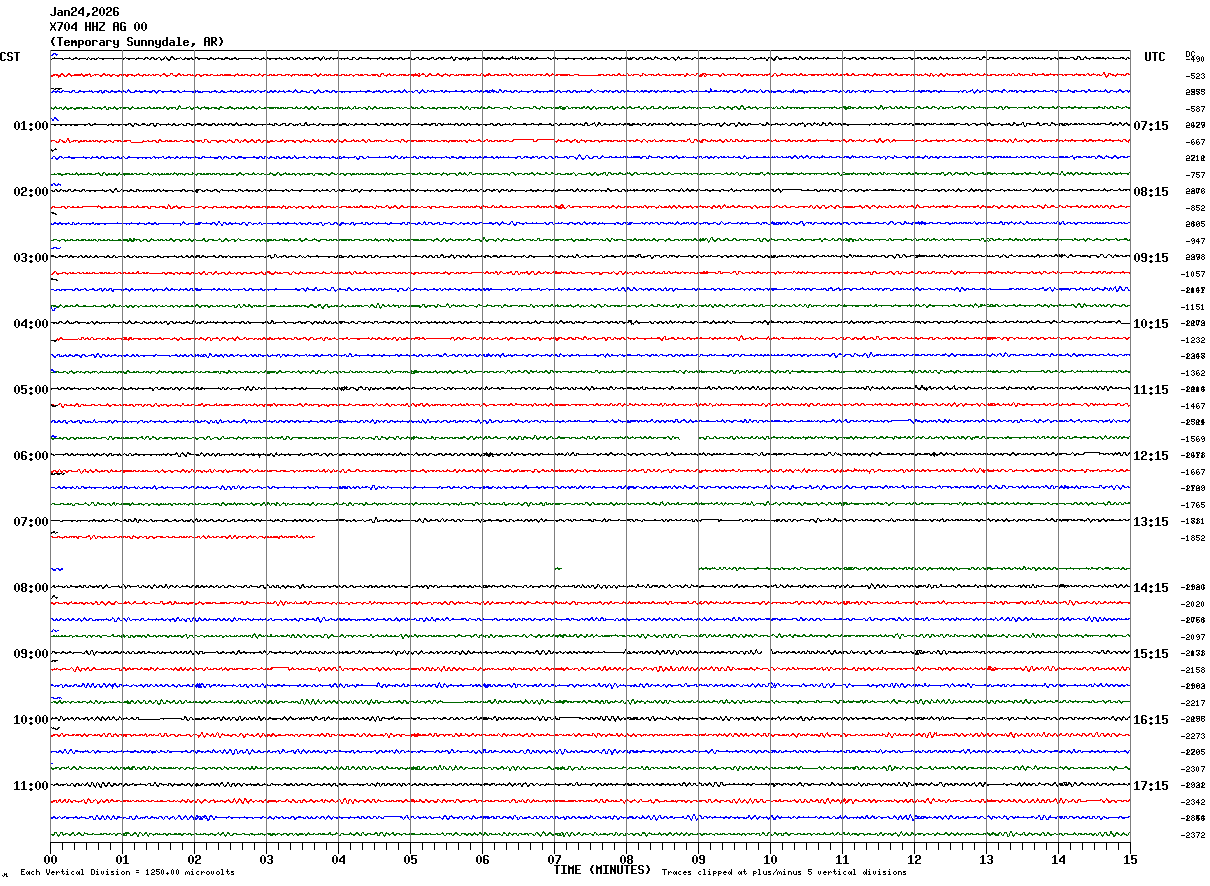Click the 07:15 UTC time label
The width and height of the screenshot is (1210, 886).
tap(1151, 126)
